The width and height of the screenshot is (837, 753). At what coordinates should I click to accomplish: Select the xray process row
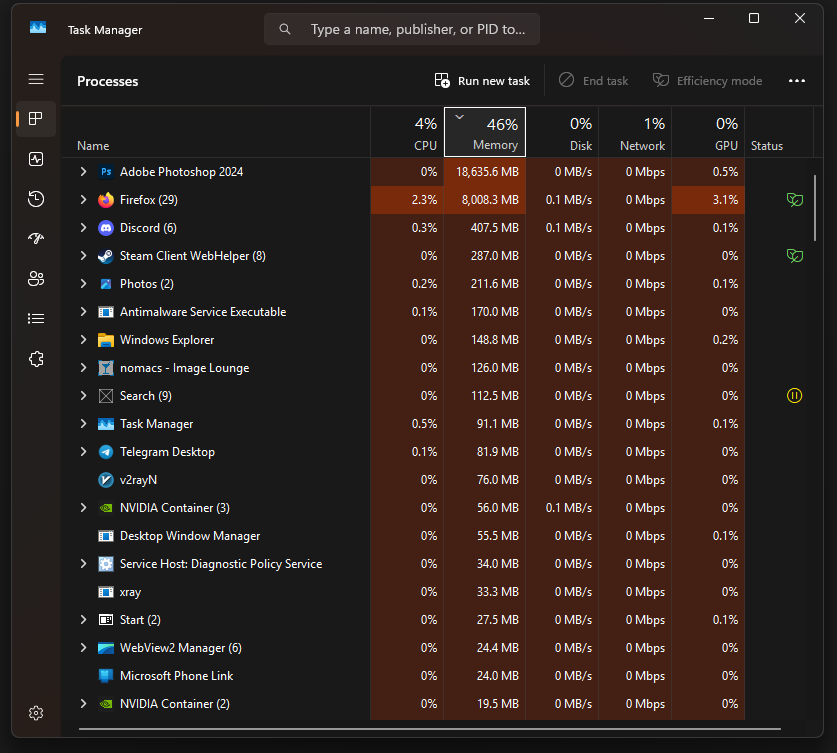pyautogui.click(x=403, y=592)
